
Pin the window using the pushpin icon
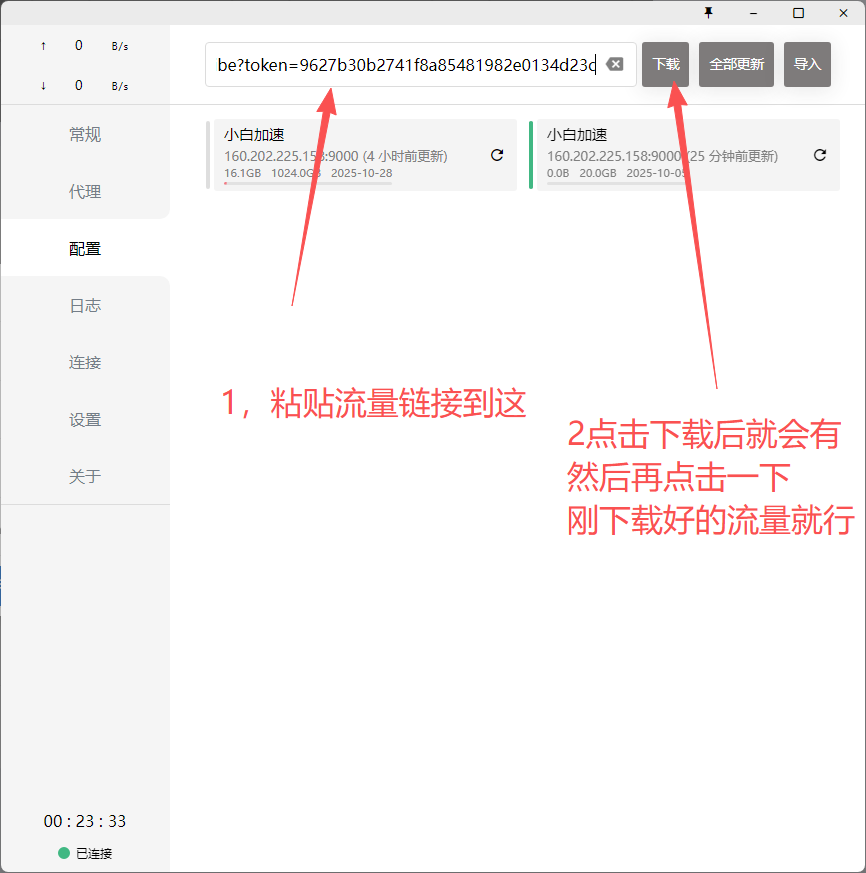coord(709,13)
